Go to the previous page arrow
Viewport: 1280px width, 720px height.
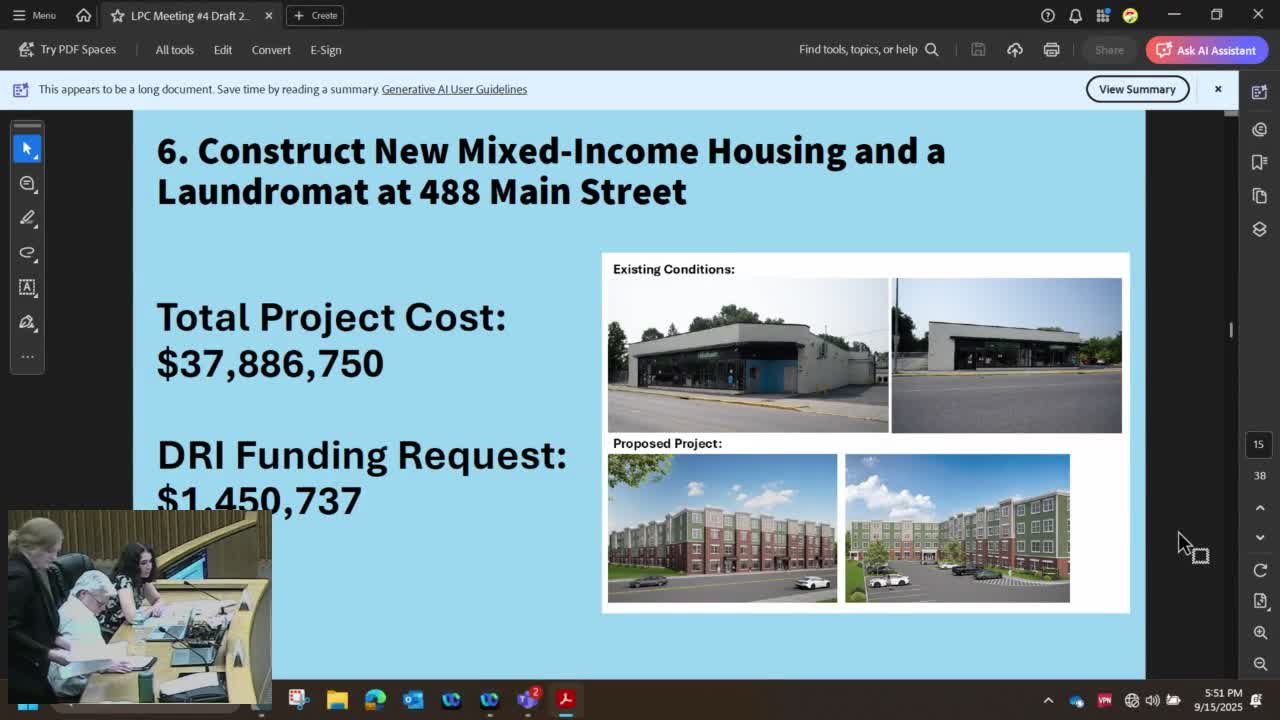pos(1259,508)
